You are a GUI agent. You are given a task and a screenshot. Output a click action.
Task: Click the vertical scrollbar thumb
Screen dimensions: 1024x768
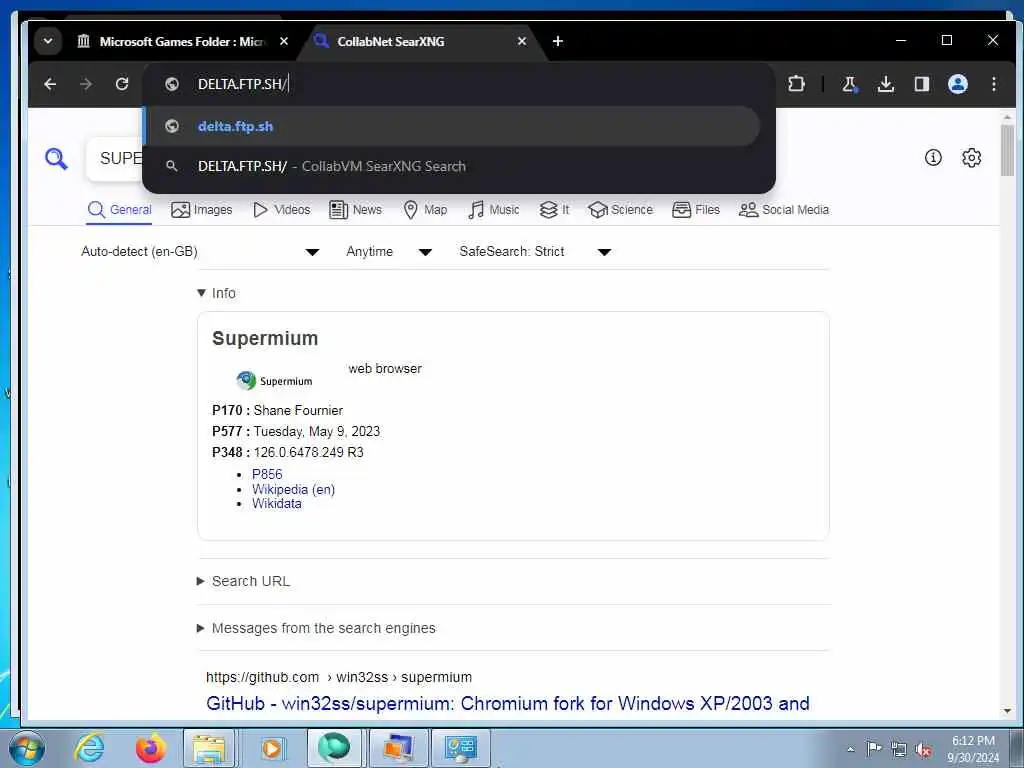click(x=1007, y=150)
